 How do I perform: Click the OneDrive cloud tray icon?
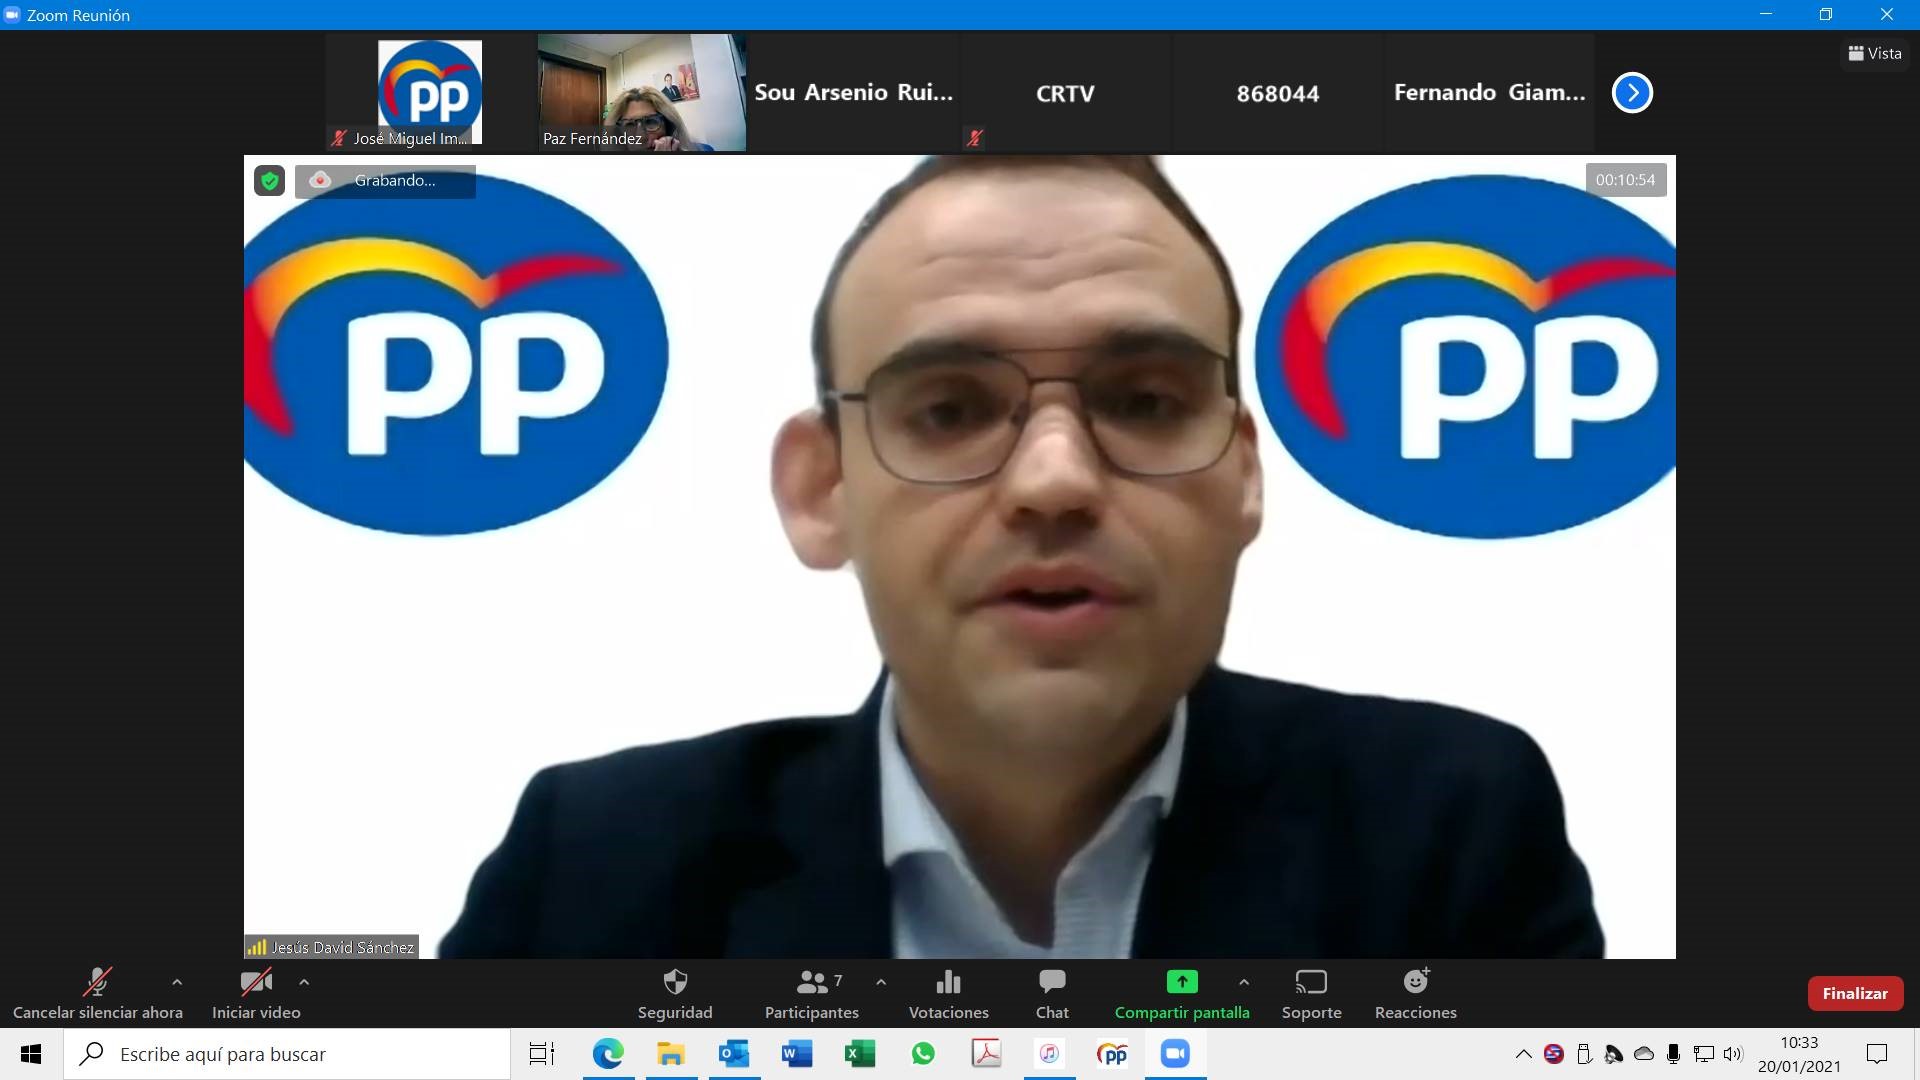(1644, 1054)
